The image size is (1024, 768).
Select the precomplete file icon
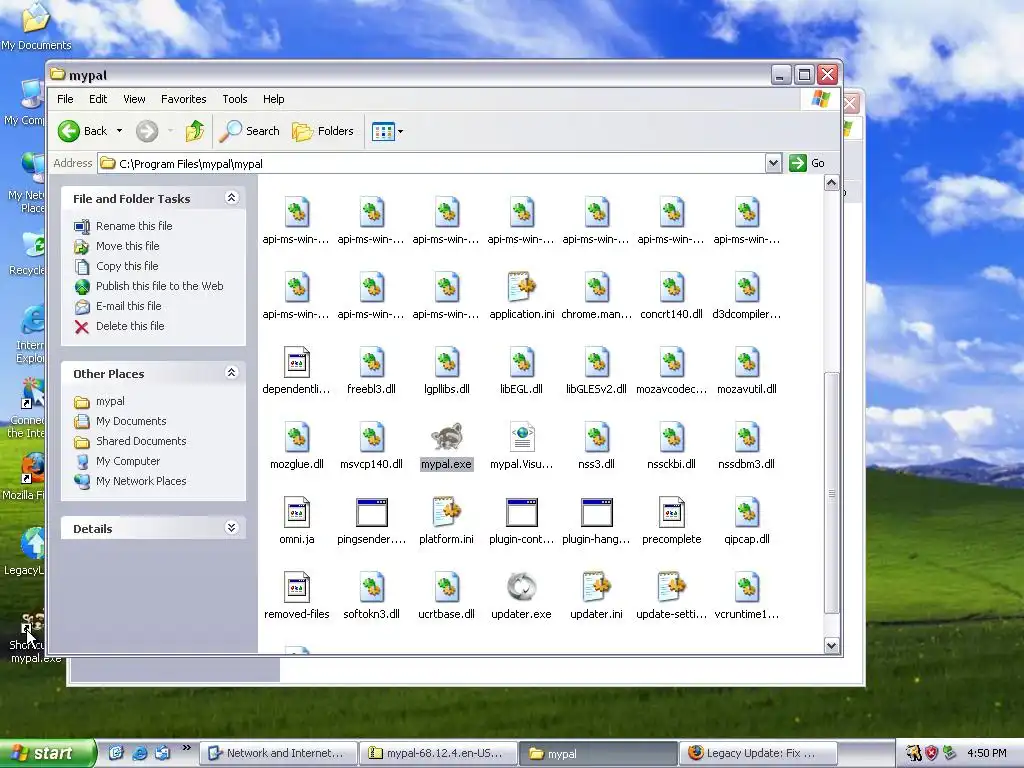(671, 513)
